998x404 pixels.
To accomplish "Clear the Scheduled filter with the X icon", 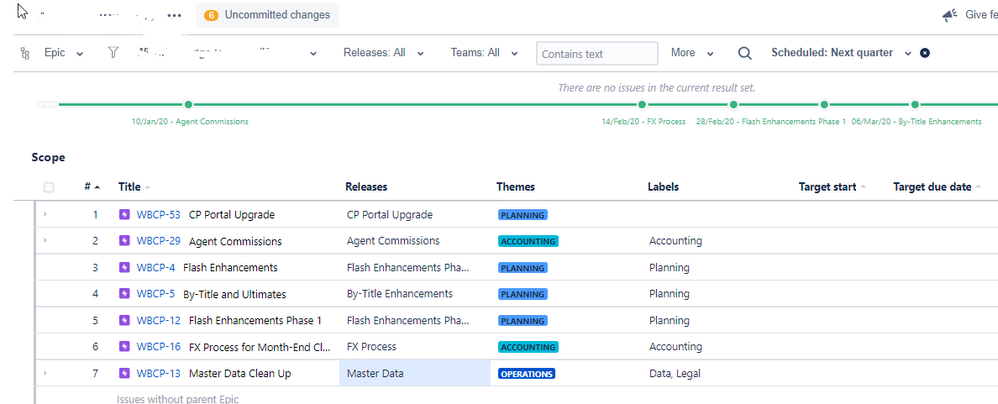I will coord(925,53).
